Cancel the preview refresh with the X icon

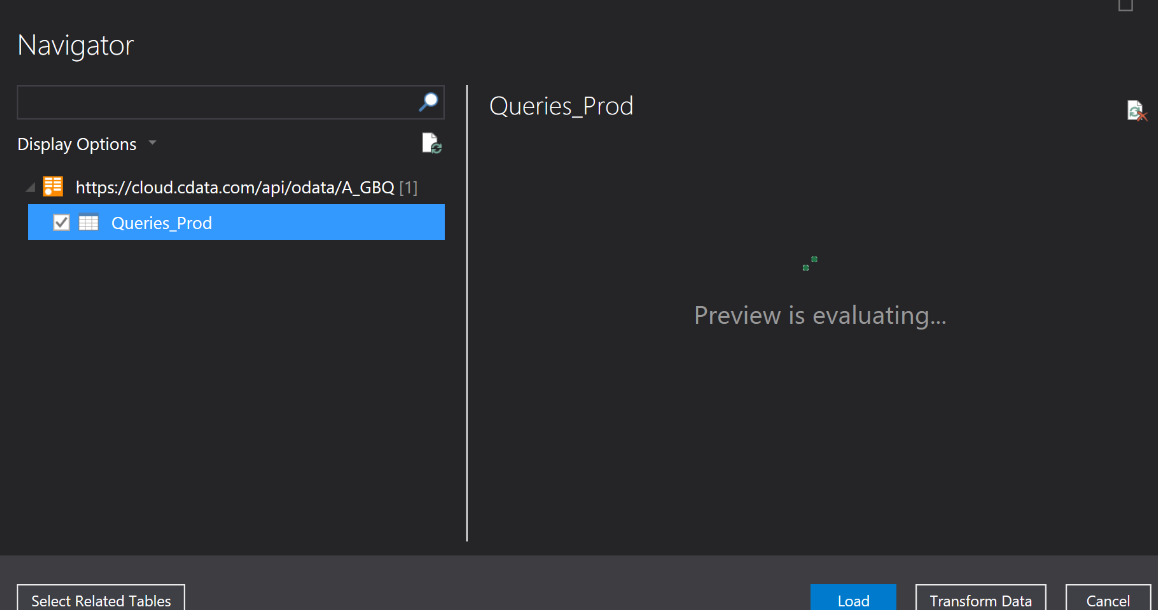click(x=1135, y=110)
